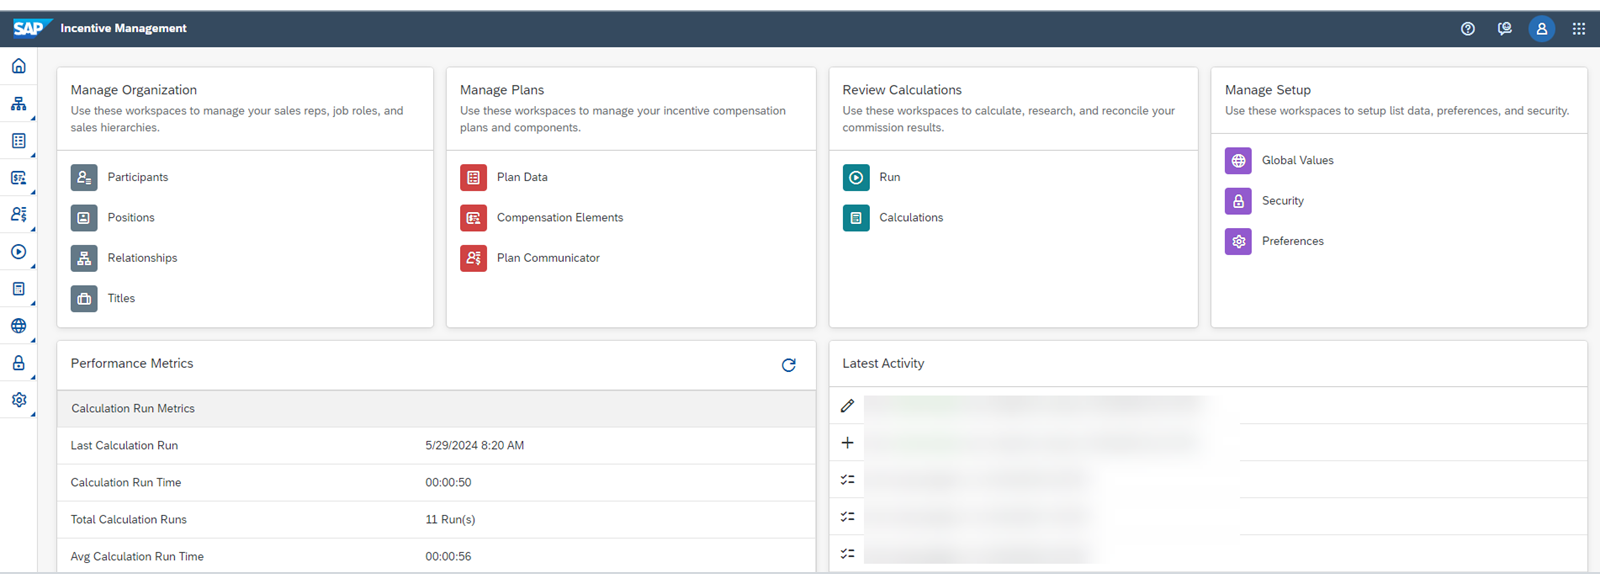Refresh the Performance Metrics panel

tap(788, 365)
